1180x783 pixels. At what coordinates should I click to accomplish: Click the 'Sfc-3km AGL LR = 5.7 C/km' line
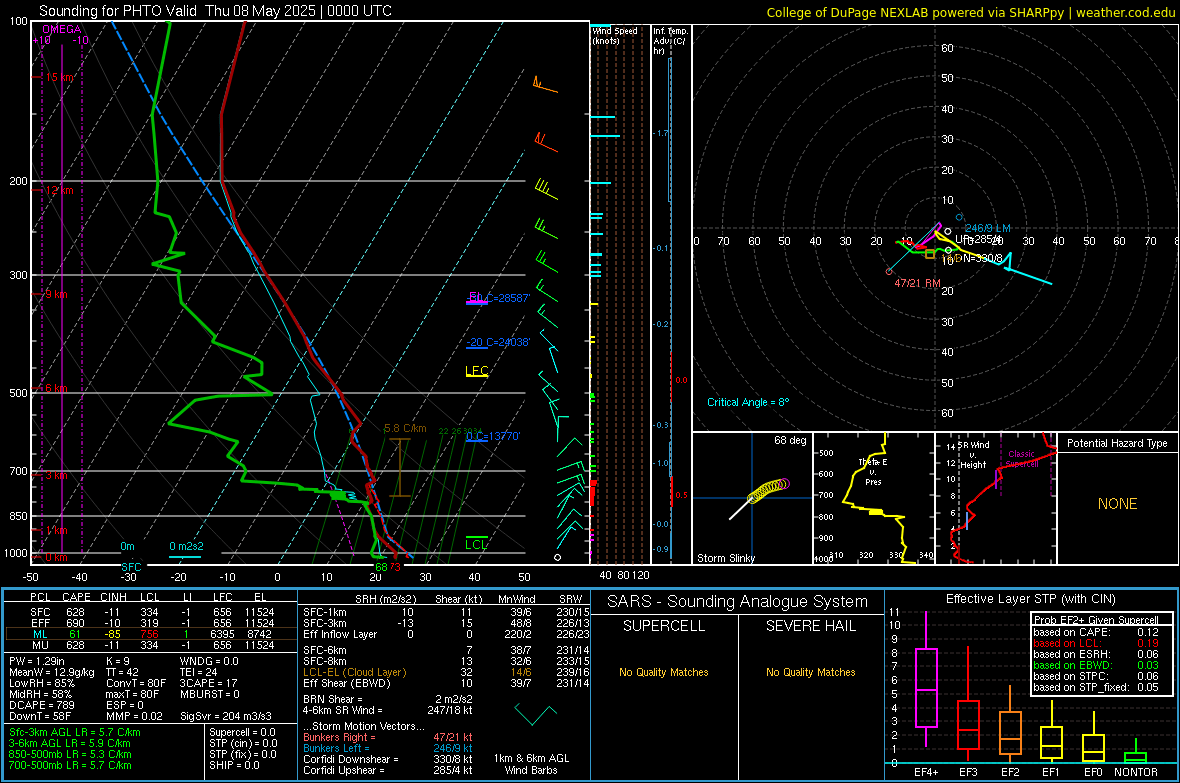(75, 732)
